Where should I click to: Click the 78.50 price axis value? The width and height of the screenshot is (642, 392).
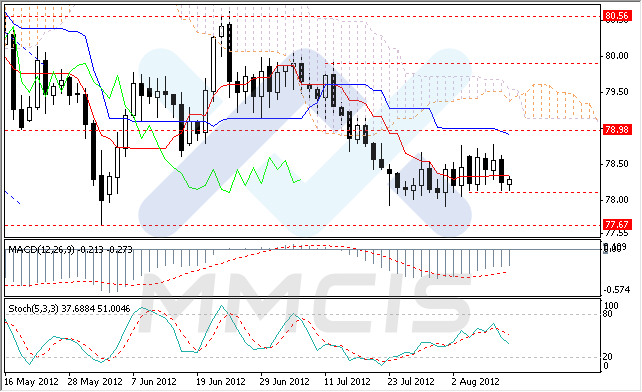click(617, 164)
